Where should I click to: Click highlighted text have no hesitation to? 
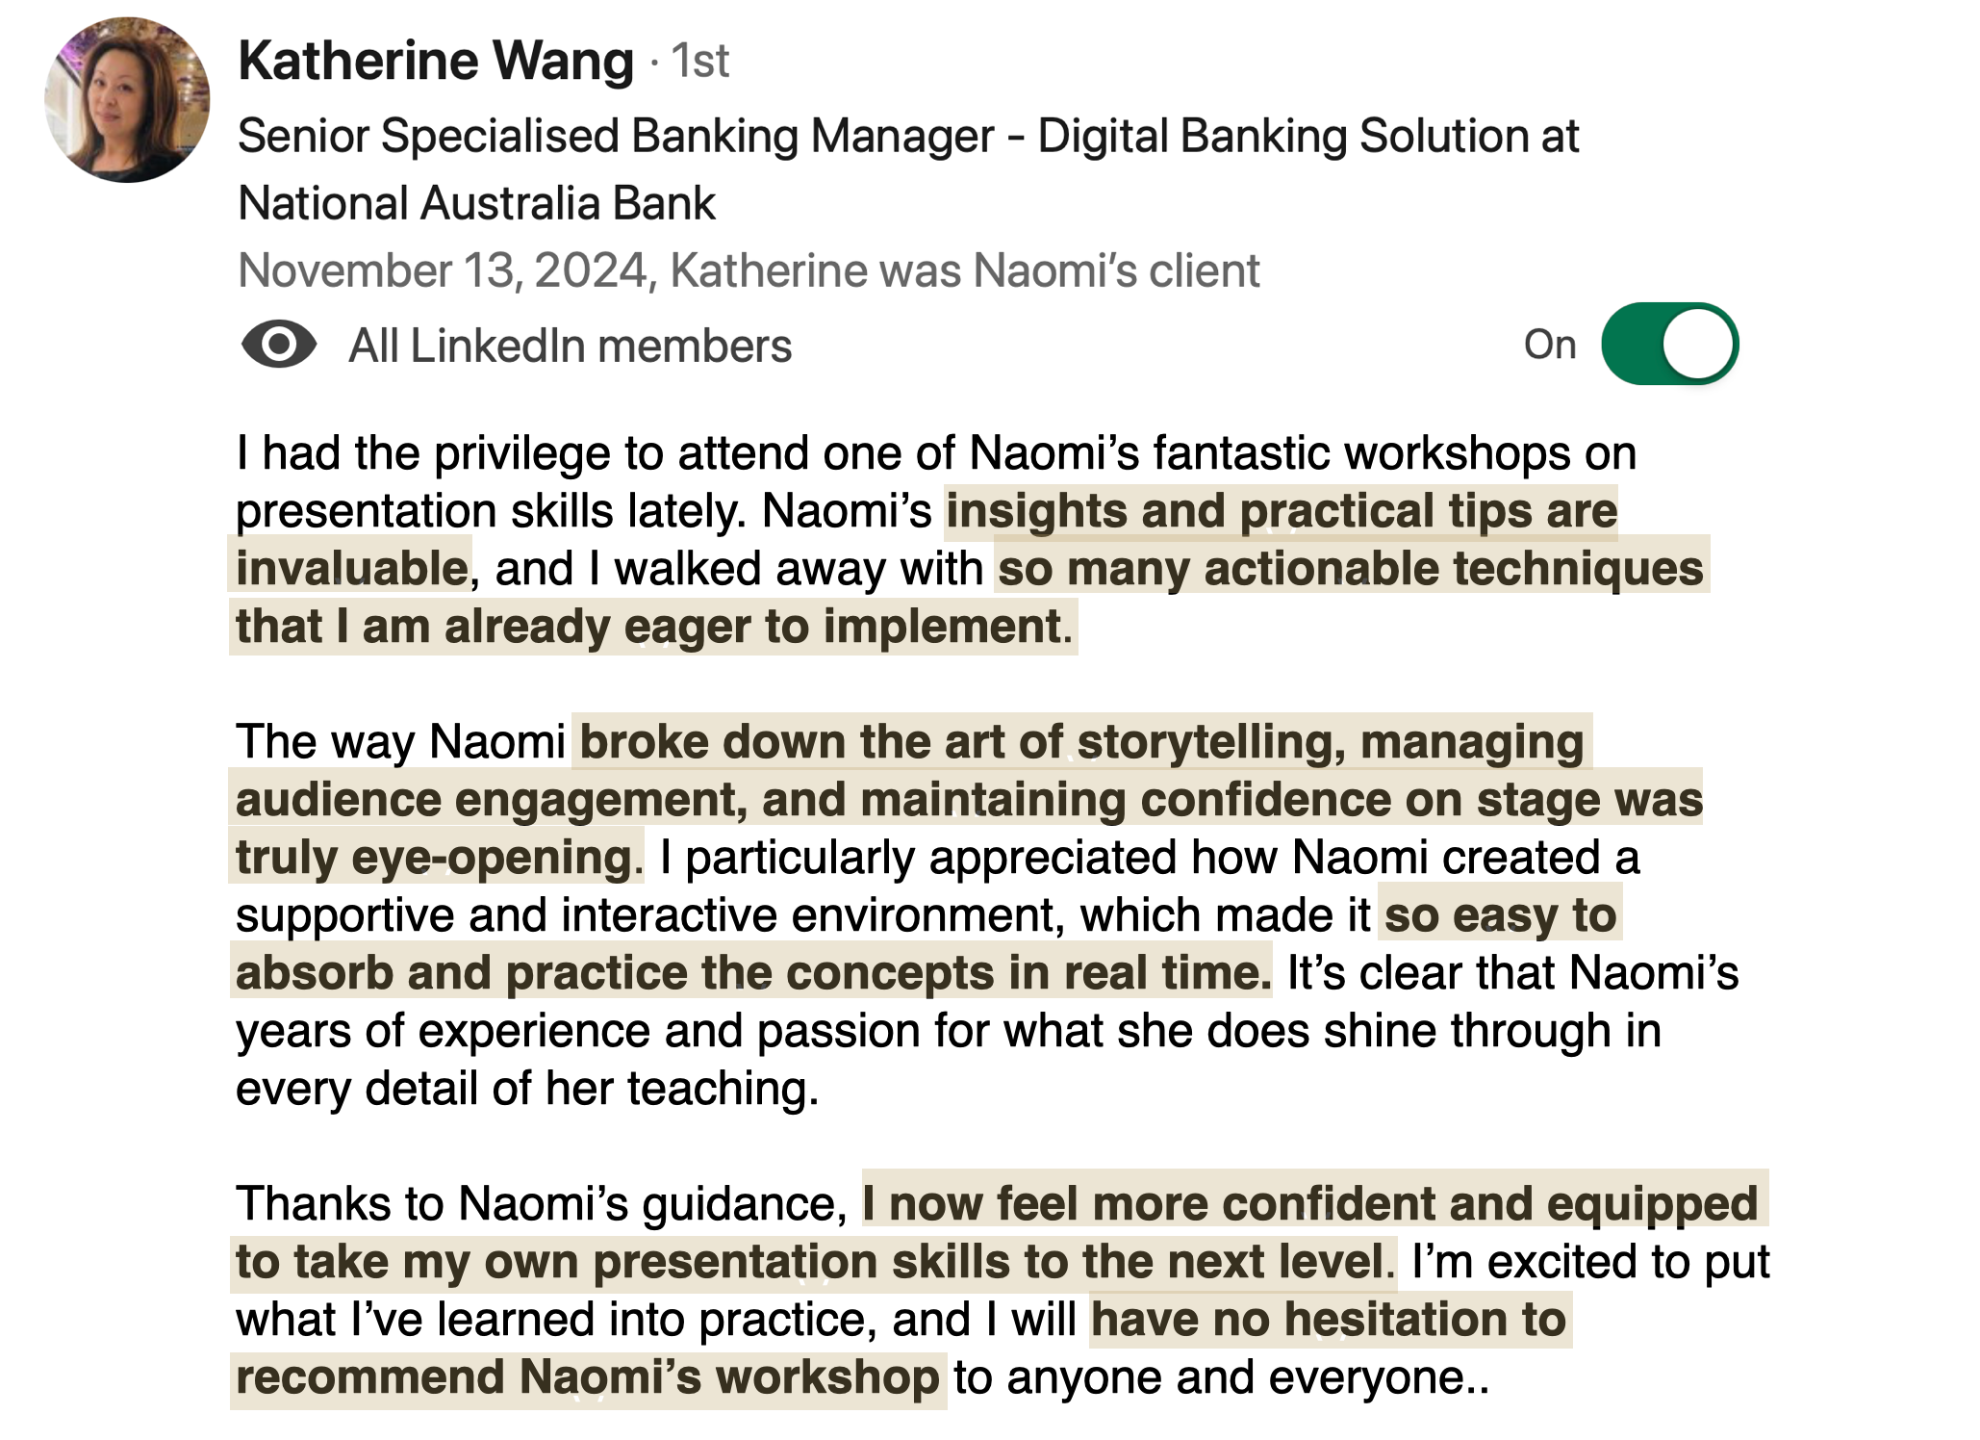(1329, 1320)
